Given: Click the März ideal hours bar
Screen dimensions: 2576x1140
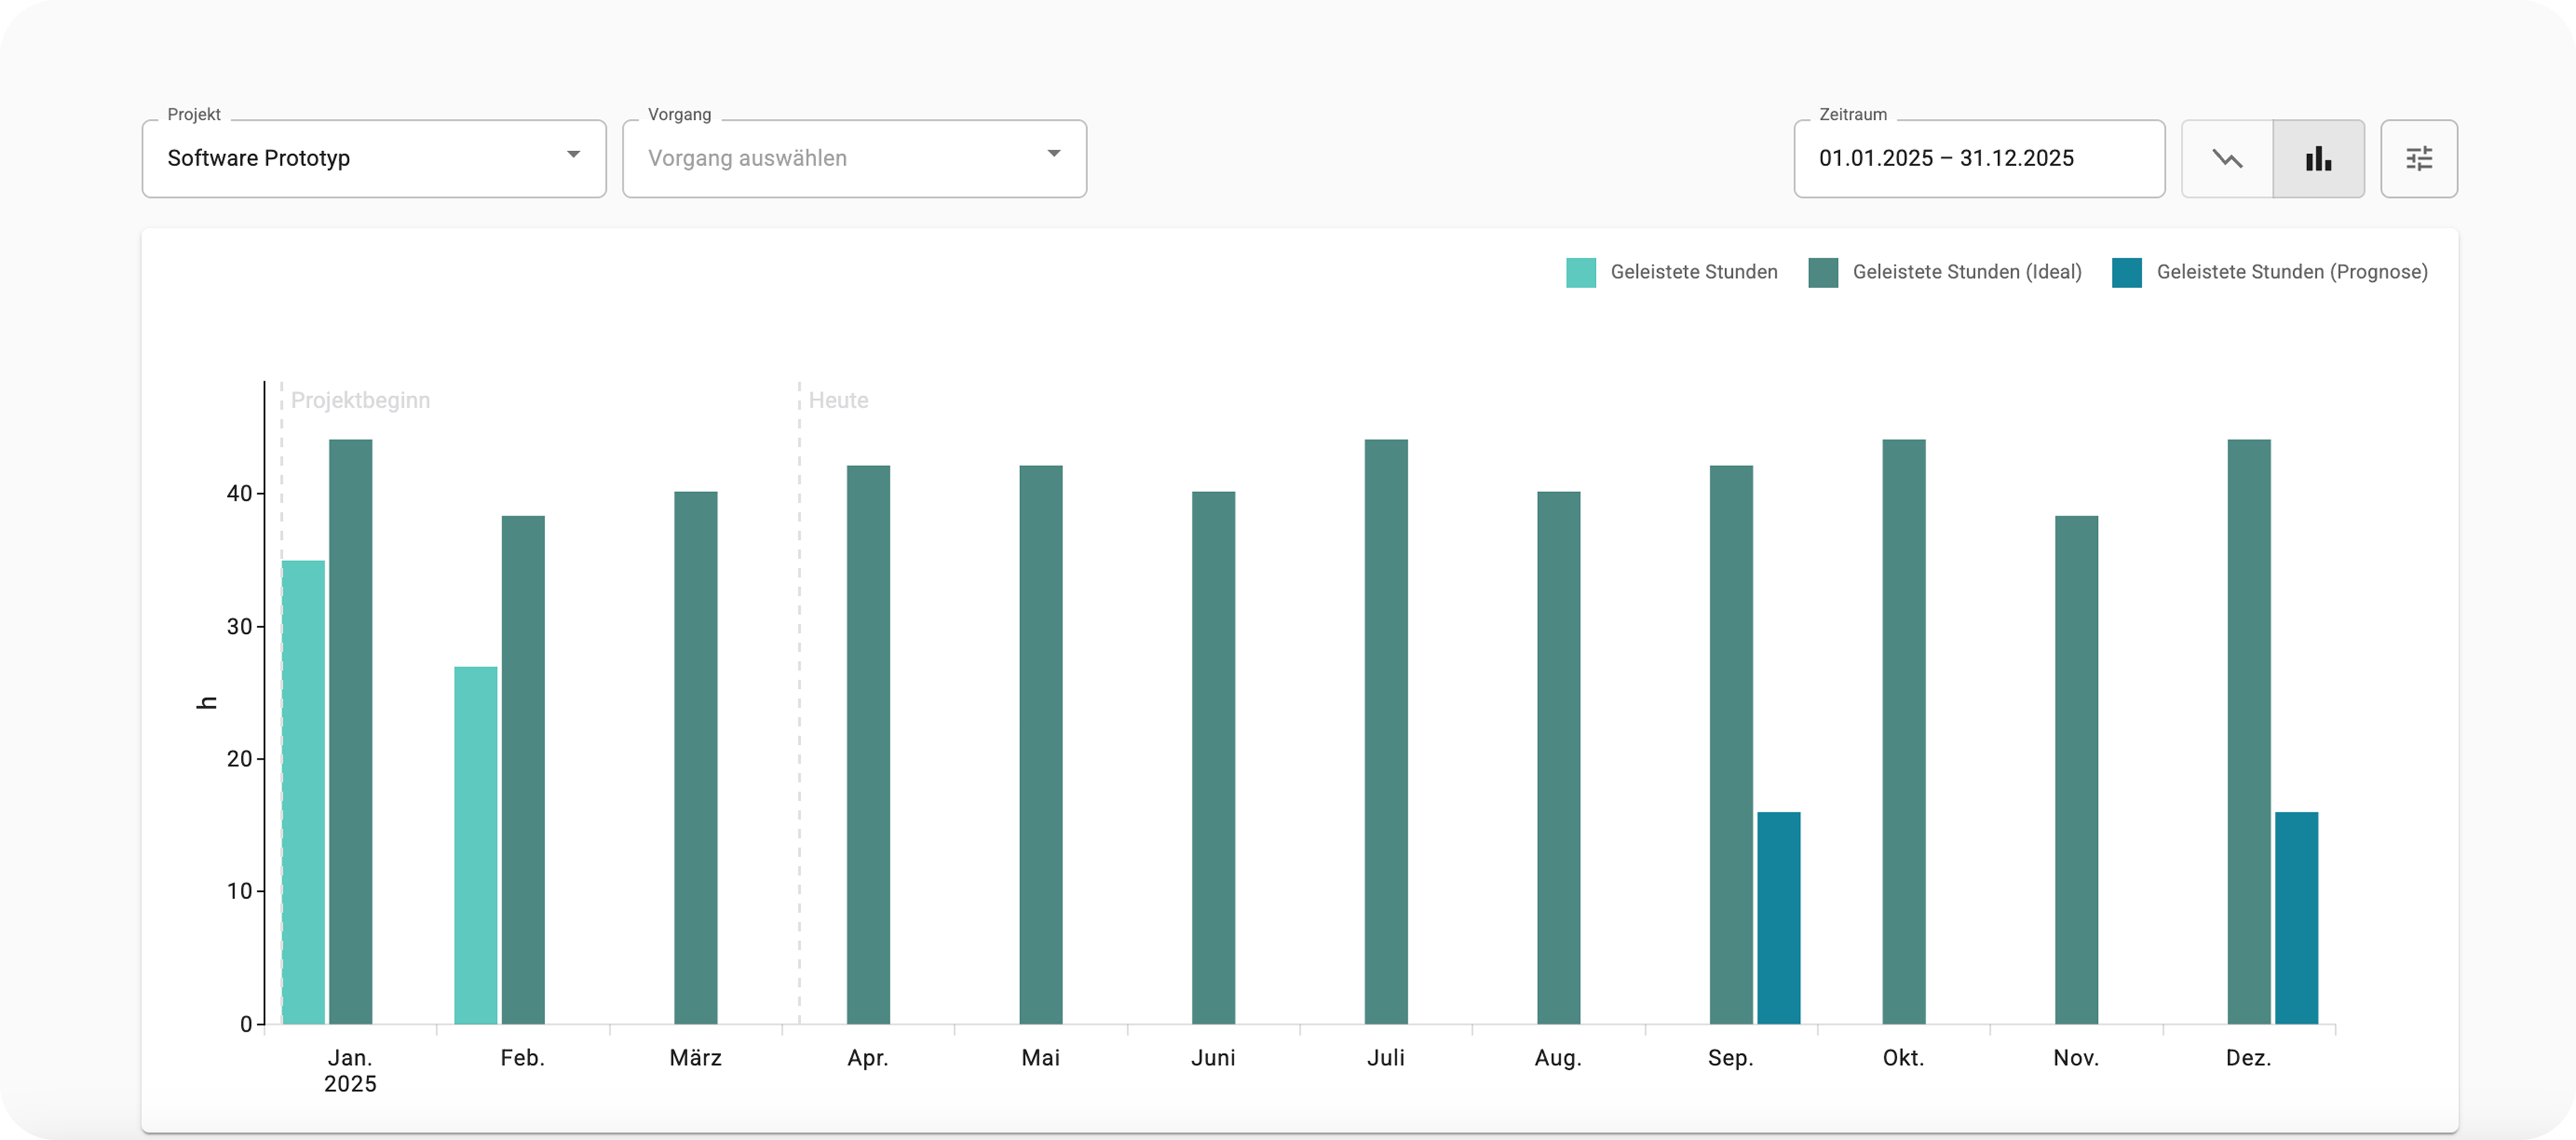Looking at the screenshot, I should [695, 757].
